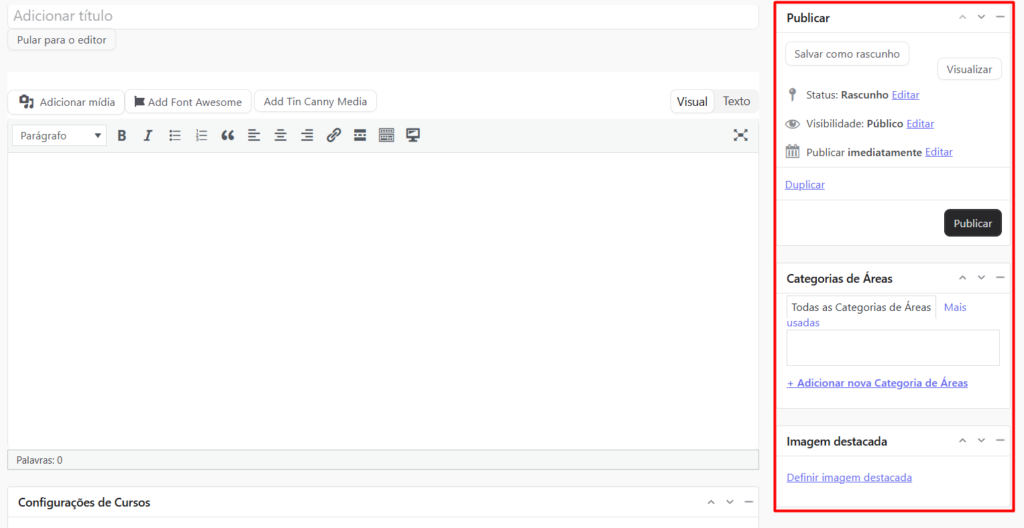Image resolution: width=1024 pixels, height=528 pixels.
Task: Insert a numbered list
Action: click(201, 135)
